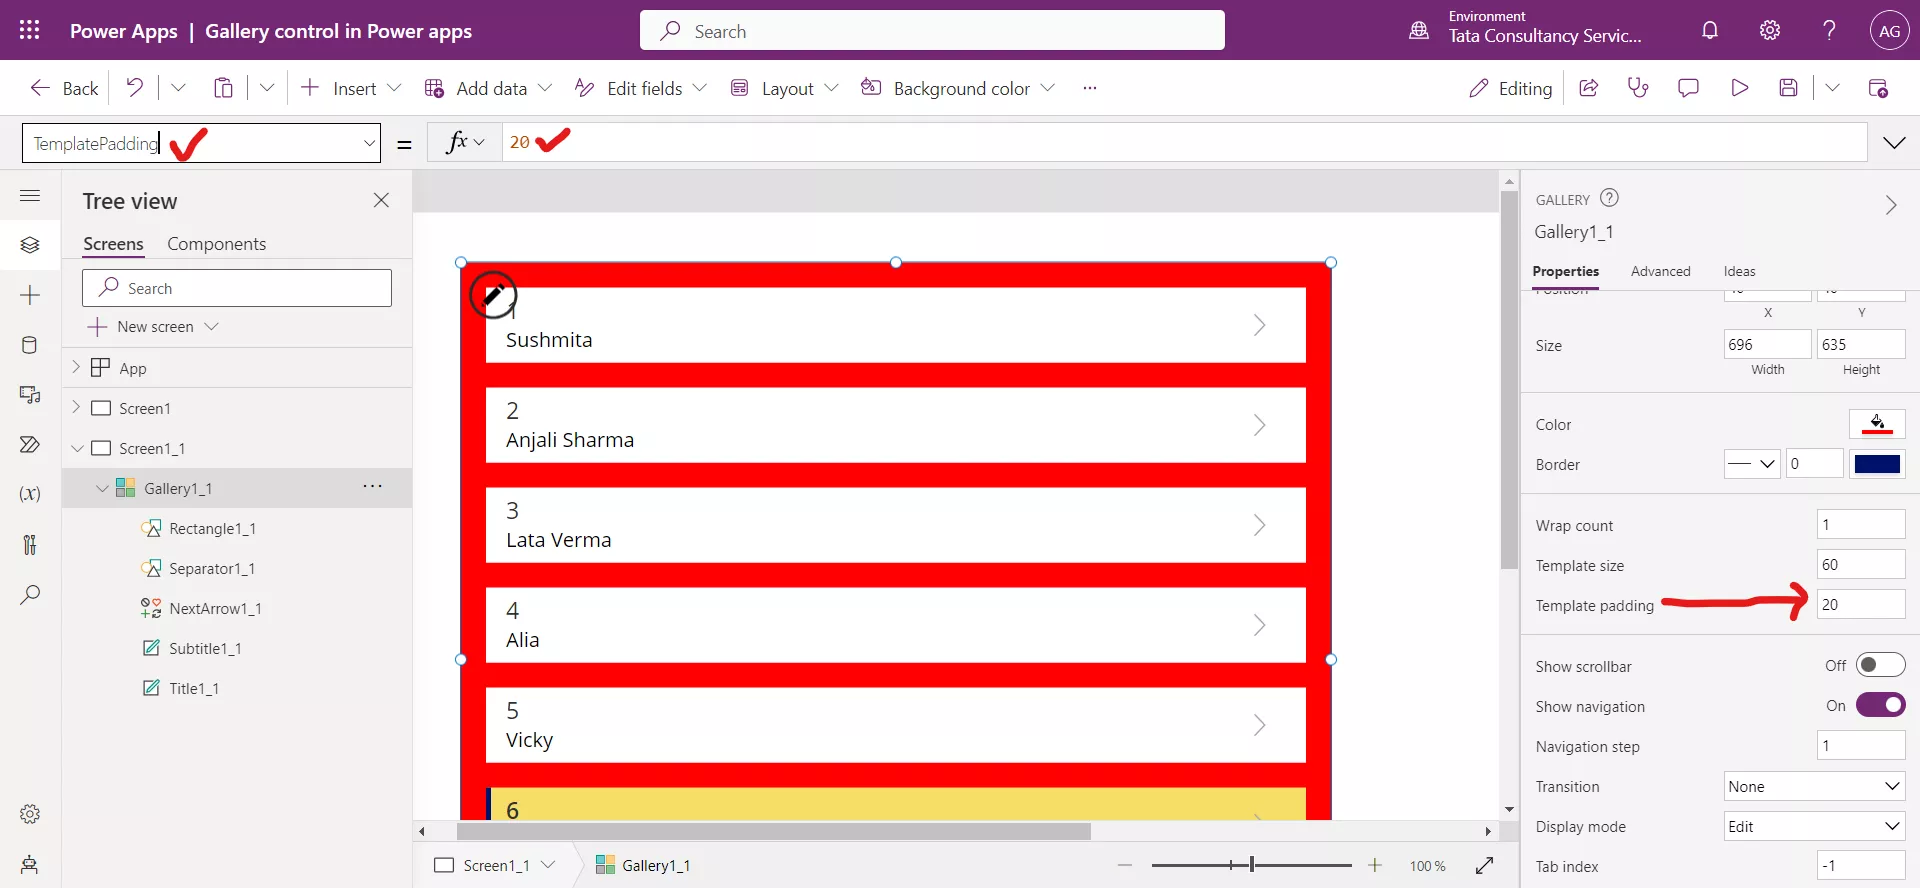This screenshot has width=1920, height=888.
Task: Open the App checker stethoscope icon
Action: [x=1638, y=88]
